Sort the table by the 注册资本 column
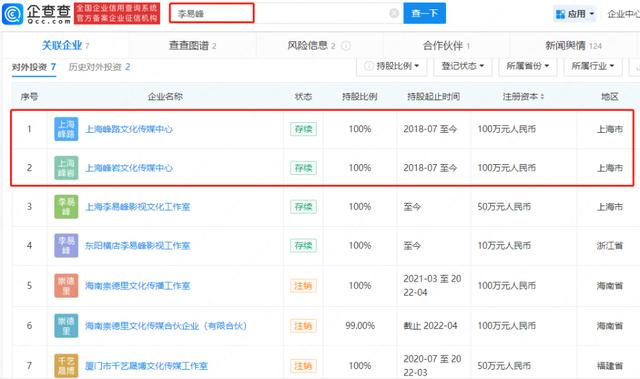Image resolution: width=640 pixels, height=379 pixels. point(523,97)
